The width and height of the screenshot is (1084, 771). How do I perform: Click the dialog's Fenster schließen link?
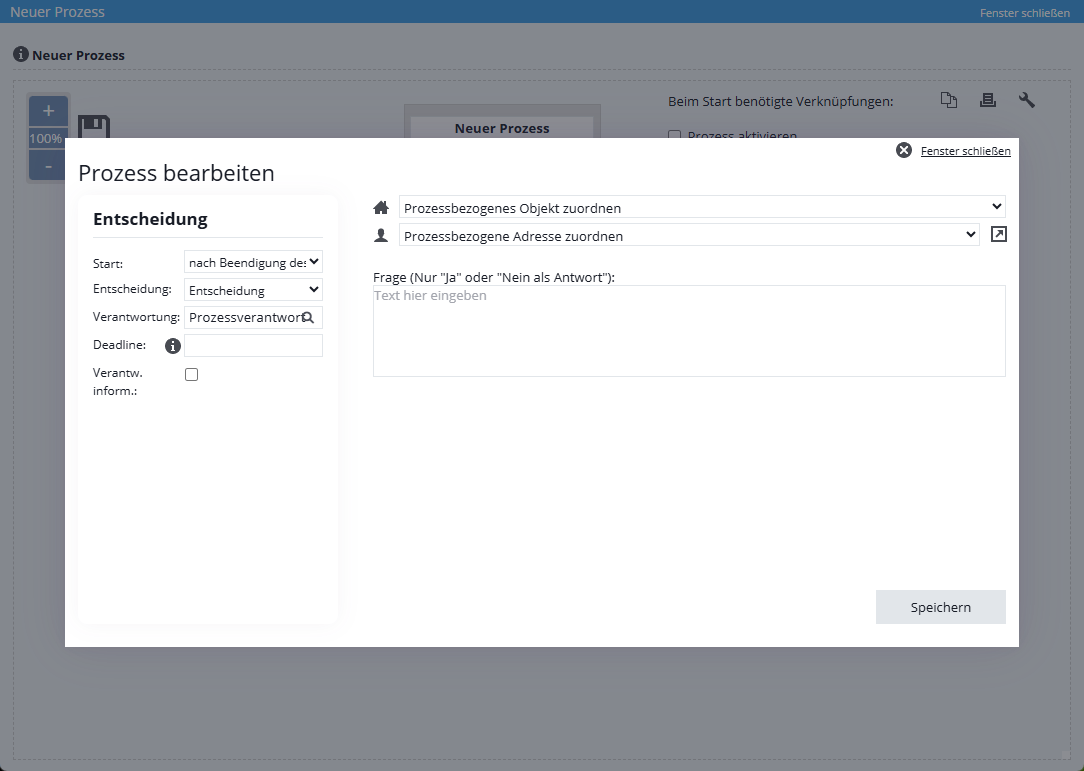click(965, 151)
